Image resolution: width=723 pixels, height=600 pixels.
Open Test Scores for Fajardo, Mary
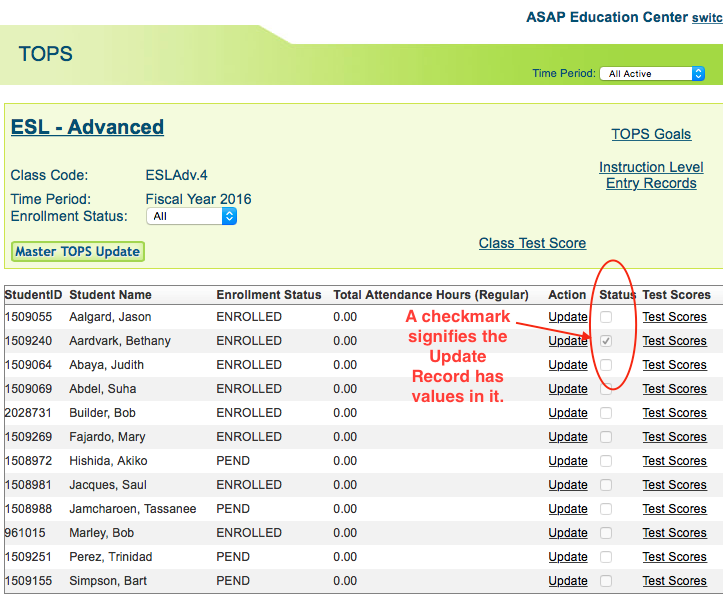(674, 437)
